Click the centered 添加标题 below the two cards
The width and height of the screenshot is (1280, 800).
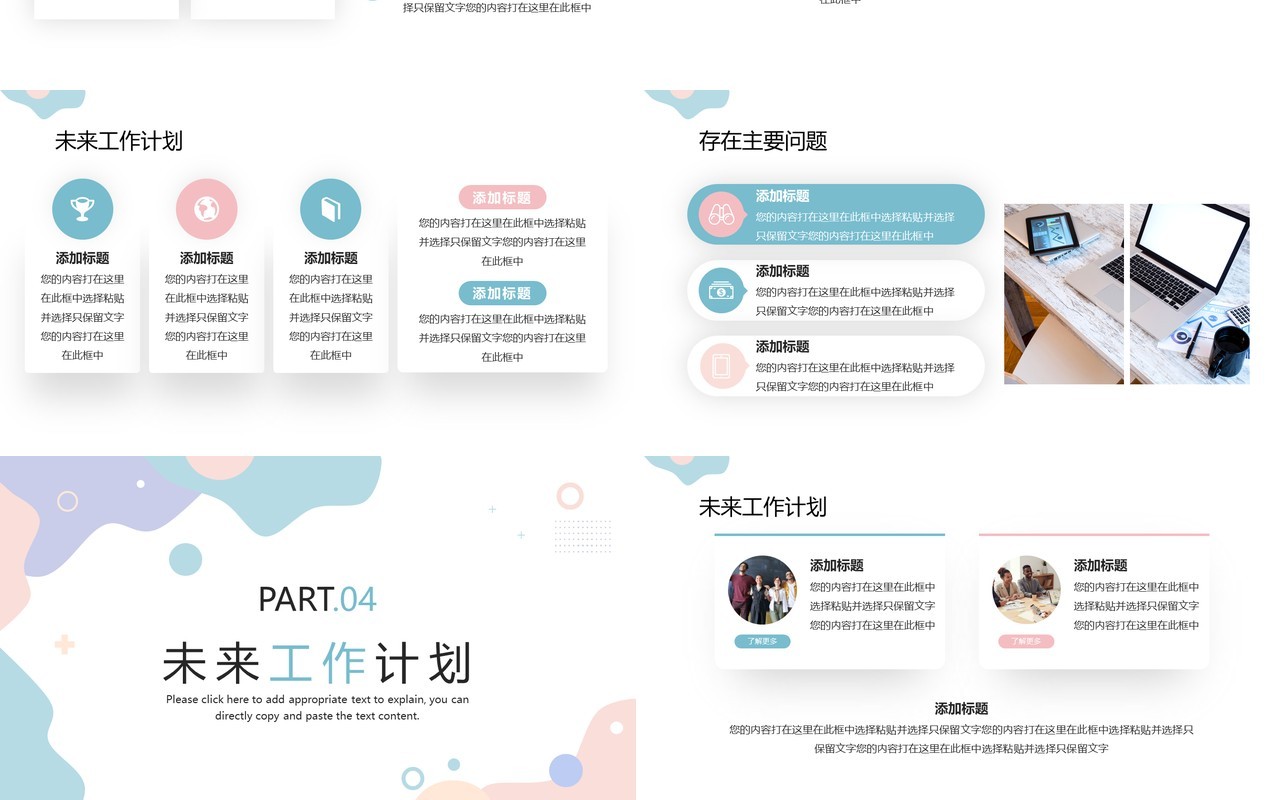point(961,708)
